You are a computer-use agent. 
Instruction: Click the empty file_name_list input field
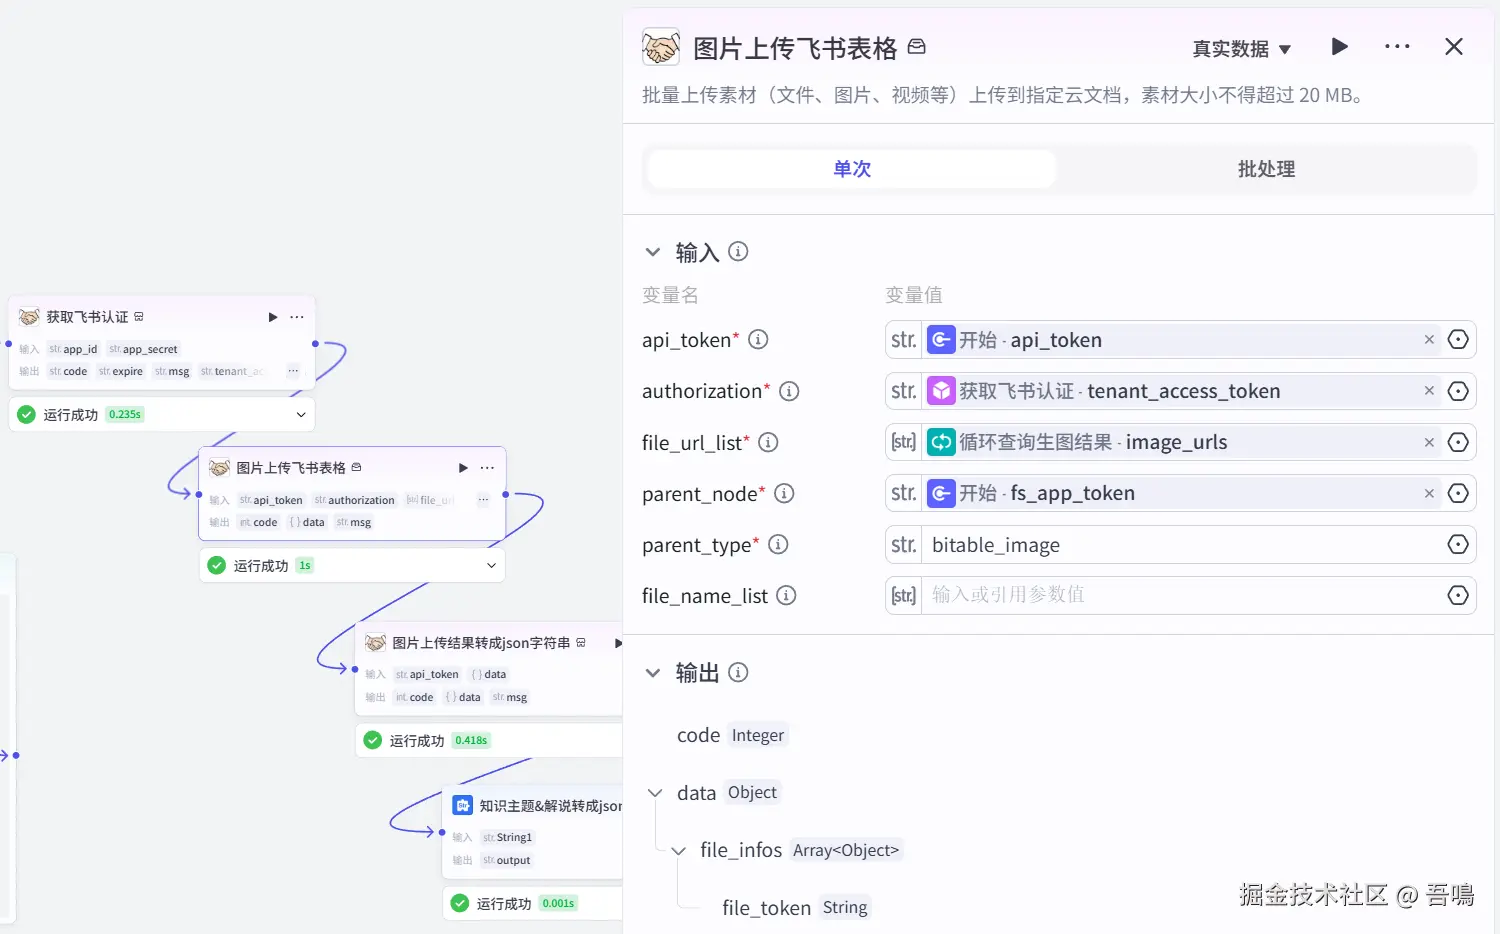1181,596
